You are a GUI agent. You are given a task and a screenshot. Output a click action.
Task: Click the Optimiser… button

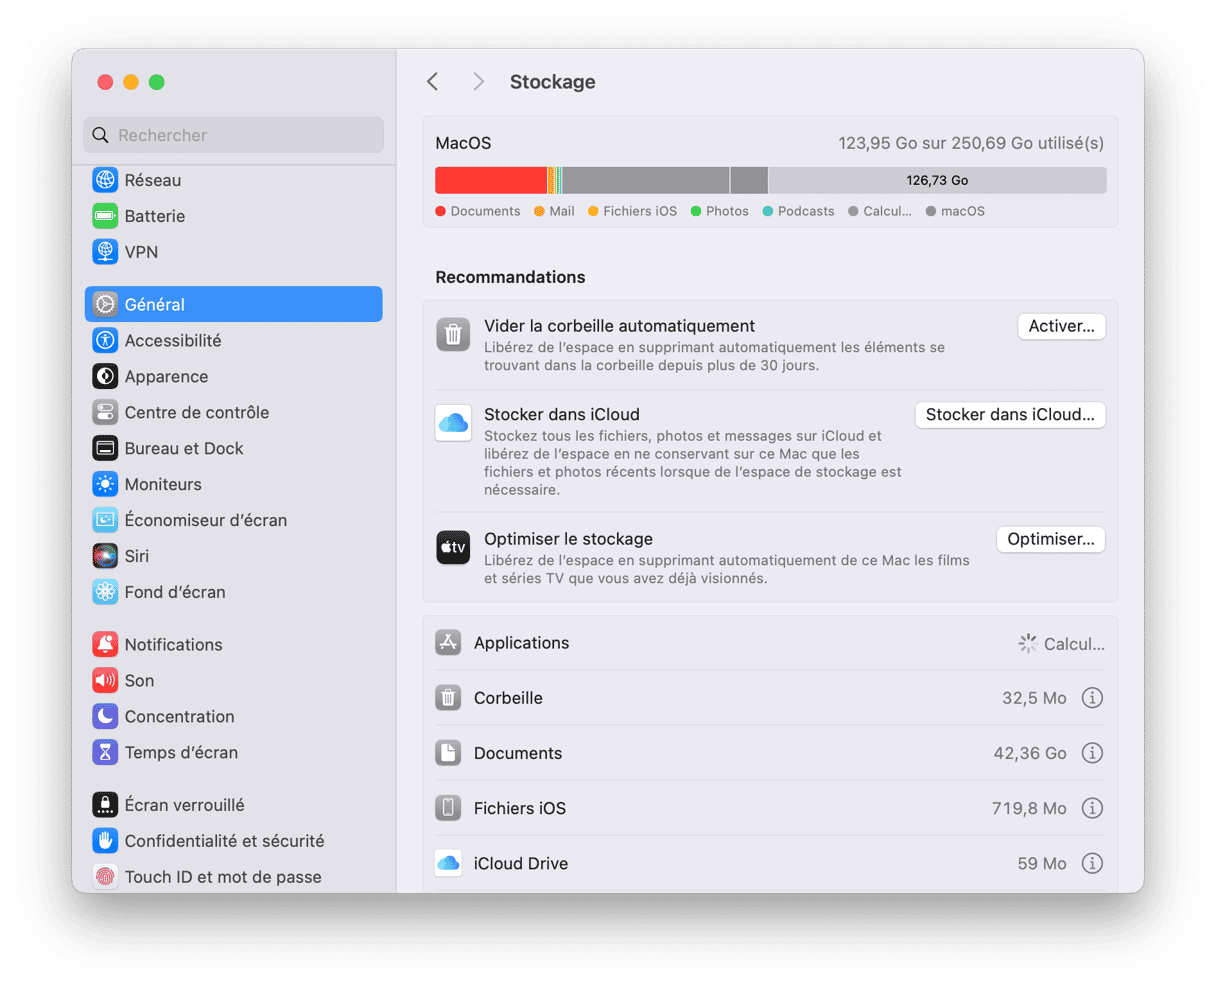tap(1050, 539)
